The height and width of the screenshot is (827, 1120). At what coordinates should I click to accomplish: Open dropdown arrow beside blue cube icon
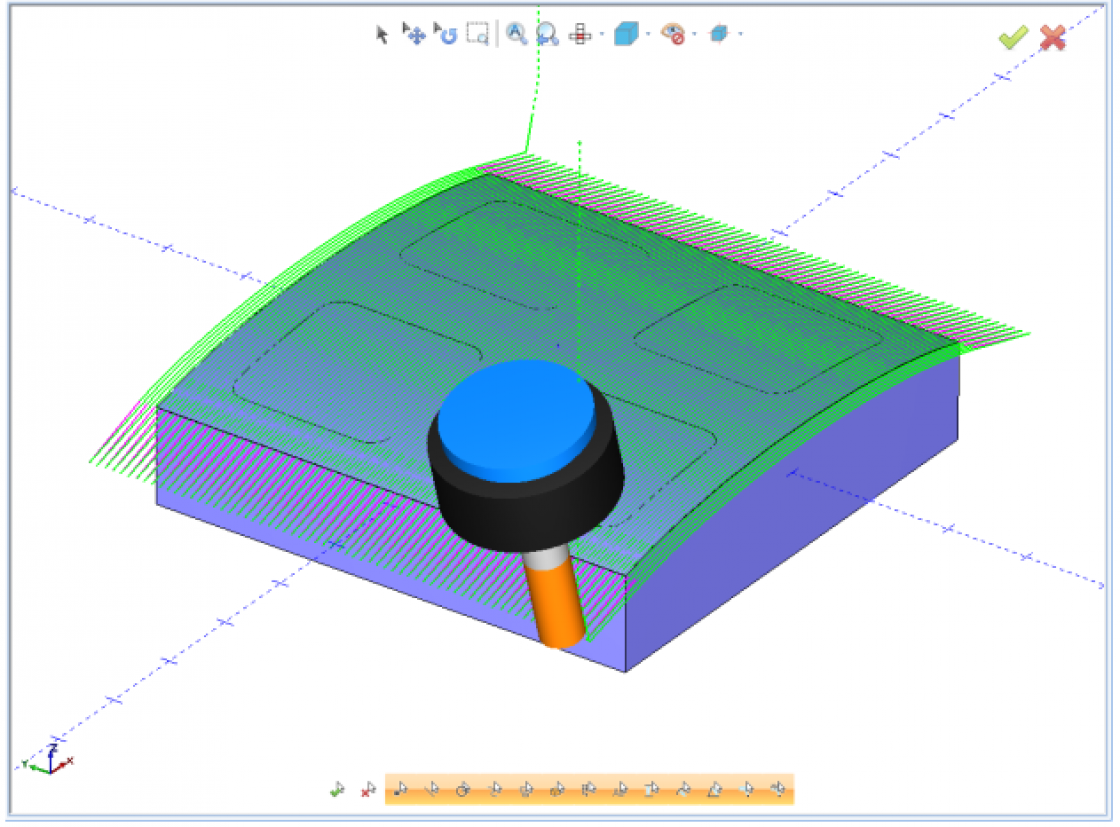[648, 34]
